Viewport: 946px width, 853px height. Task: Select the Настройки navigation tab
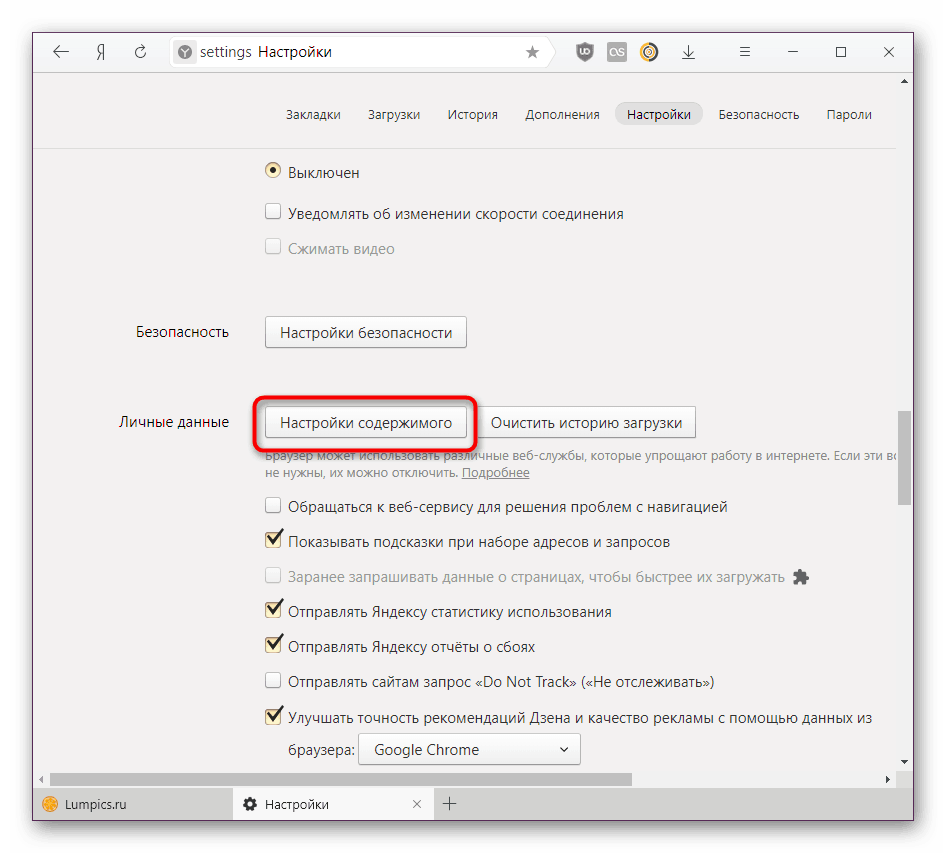coord(659,114)
